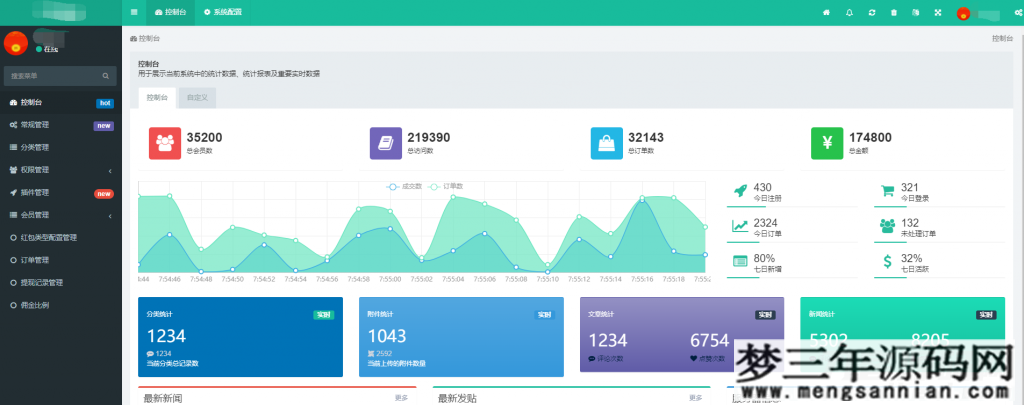Open notifications via the bell icon
The height and width of the screenshot is (405, 1024).
[x=849, y=12]
